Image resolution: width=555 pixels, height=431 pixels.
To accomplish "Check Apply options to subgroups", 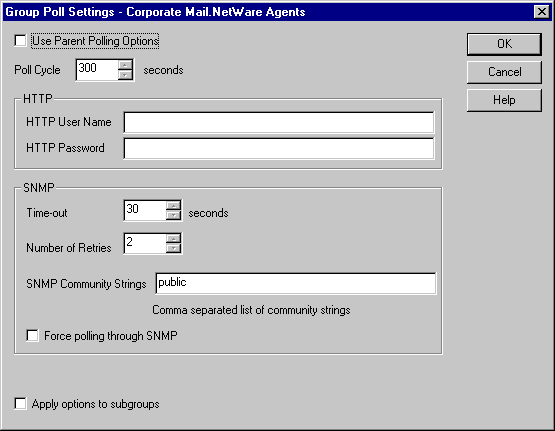I will click(21, 403).
